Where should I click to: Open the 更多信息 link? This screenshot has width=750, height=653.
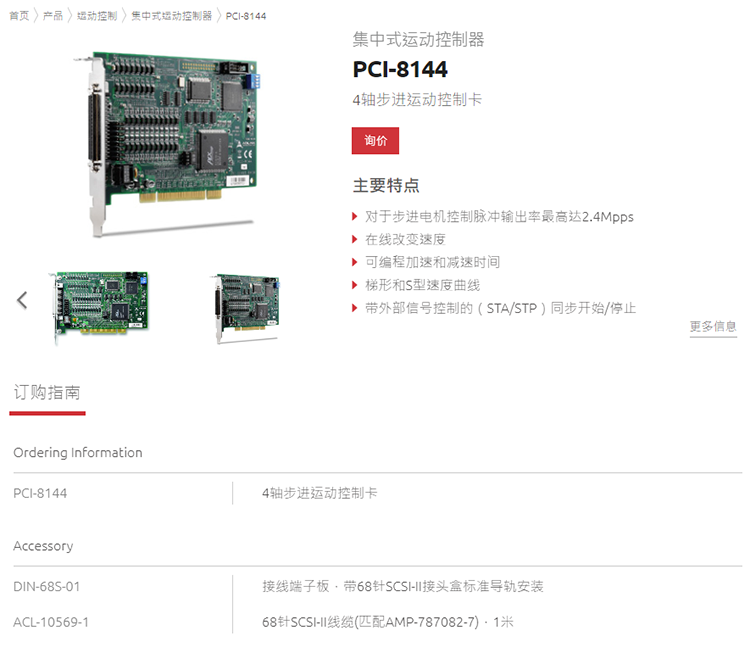click(x=713, y=327)
